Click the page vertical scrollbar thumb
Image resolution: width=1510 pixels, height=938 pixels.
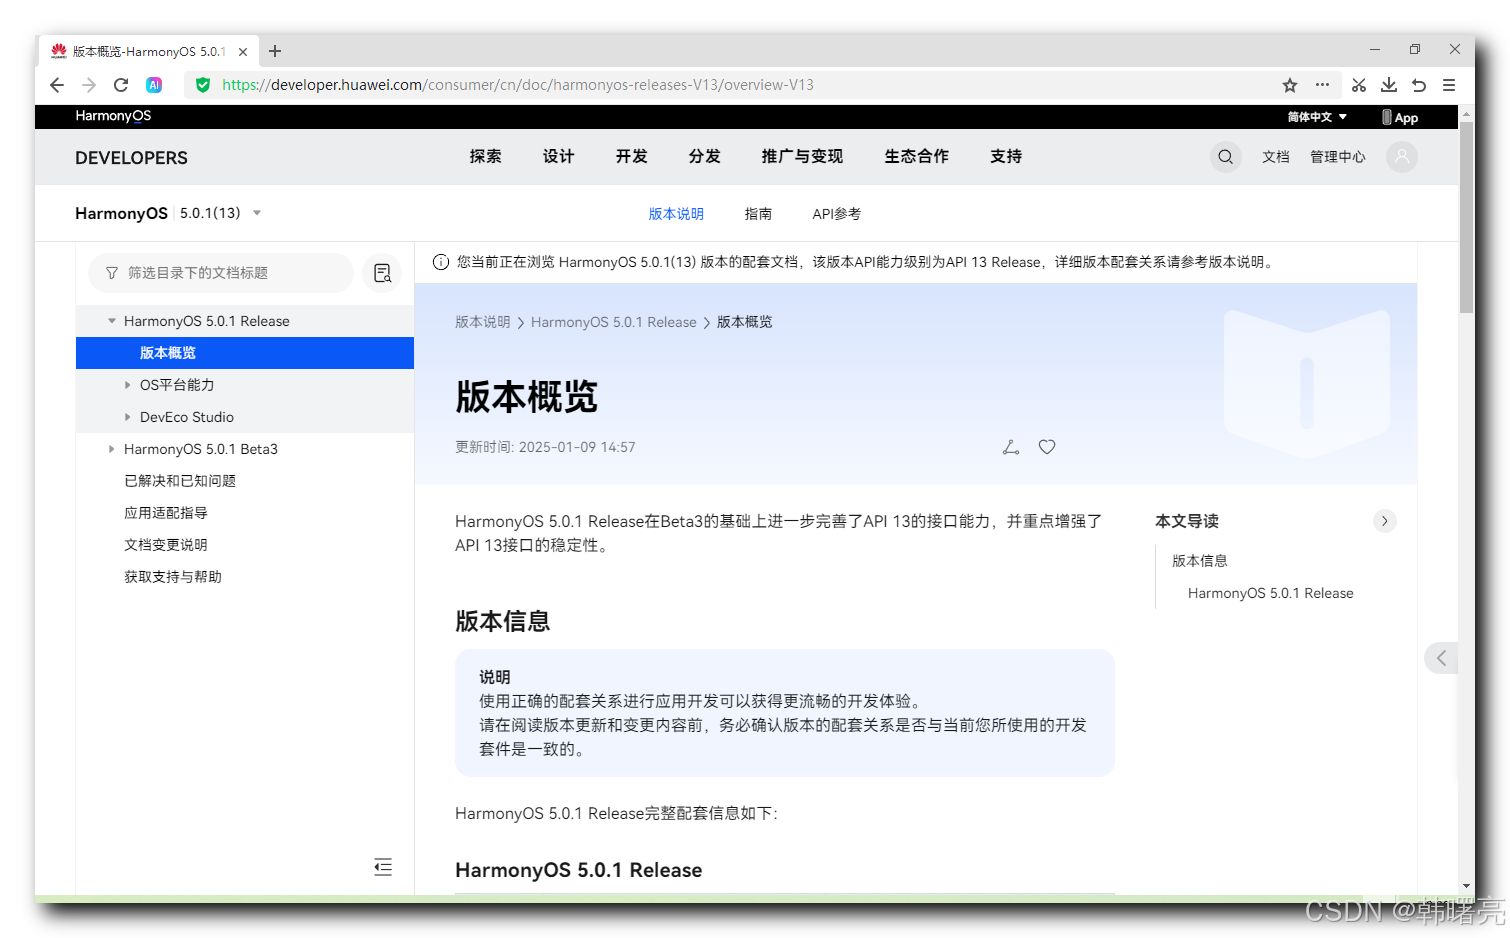tap(1467, 218)
